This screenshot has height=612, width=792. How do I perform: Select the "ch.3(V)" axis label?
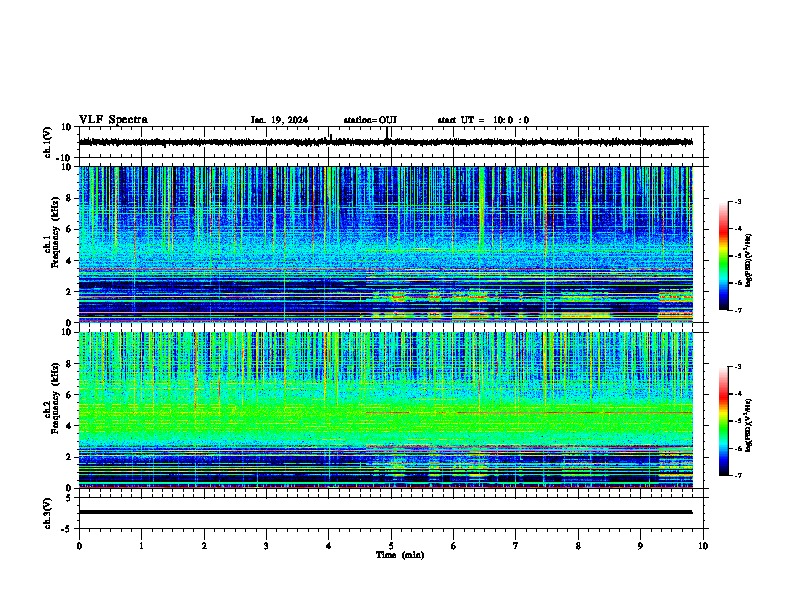point(48,513)
